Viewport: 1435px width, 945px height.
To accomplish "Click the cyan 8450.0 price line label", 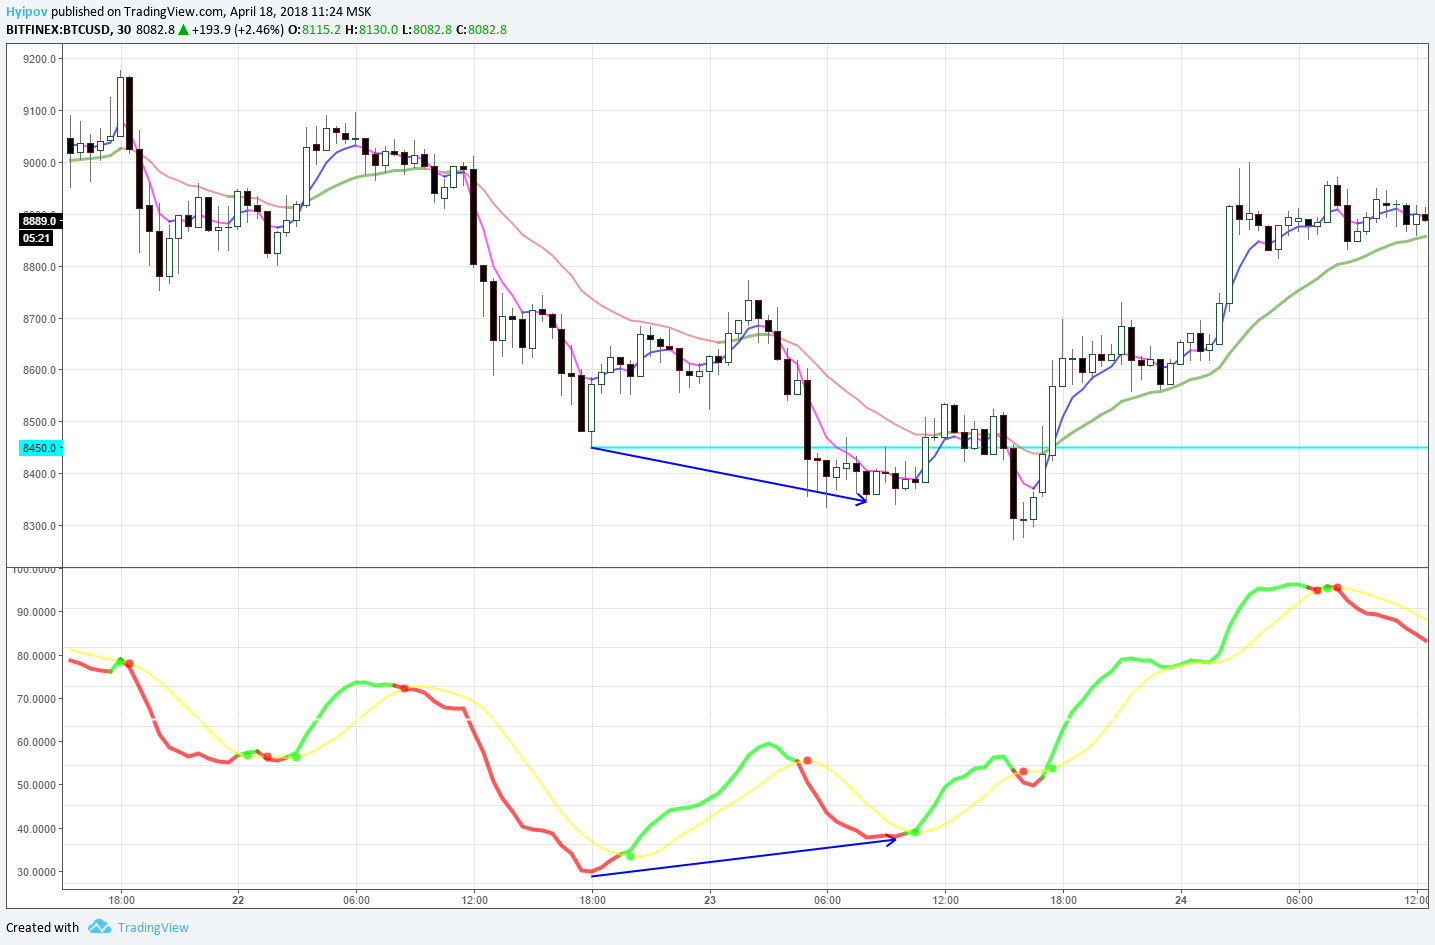I will tap(40, 448).
